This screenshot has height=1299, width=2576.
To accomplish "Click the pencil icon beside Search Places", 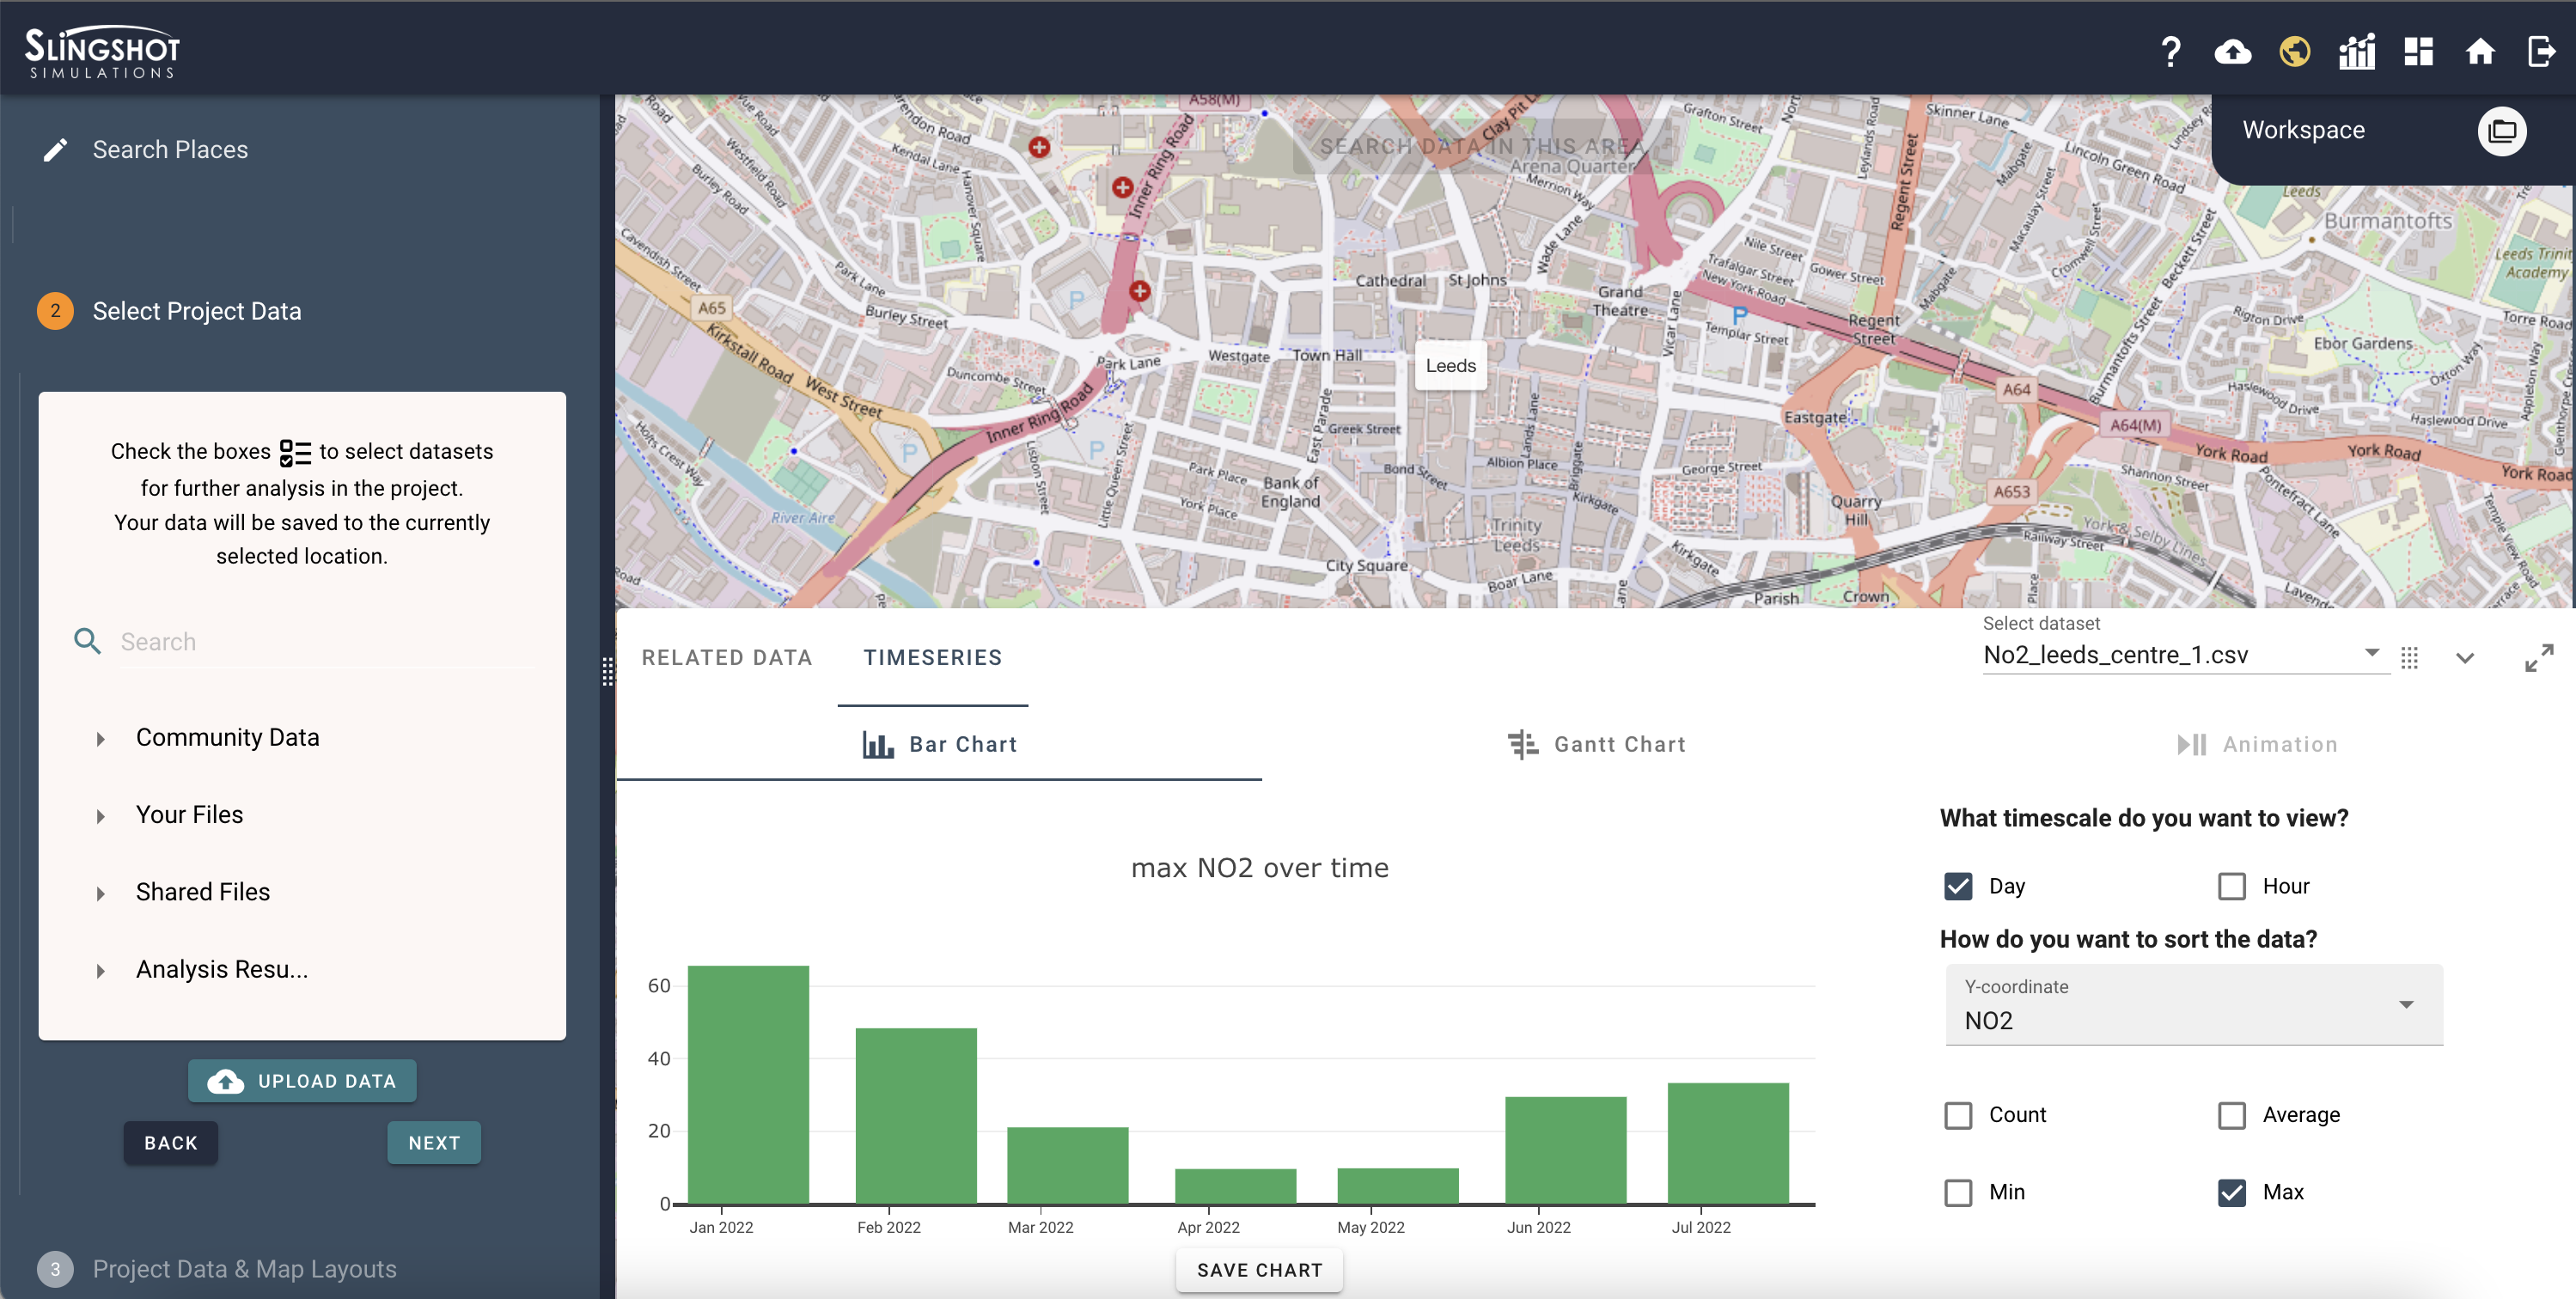I will tap(56, 150).
